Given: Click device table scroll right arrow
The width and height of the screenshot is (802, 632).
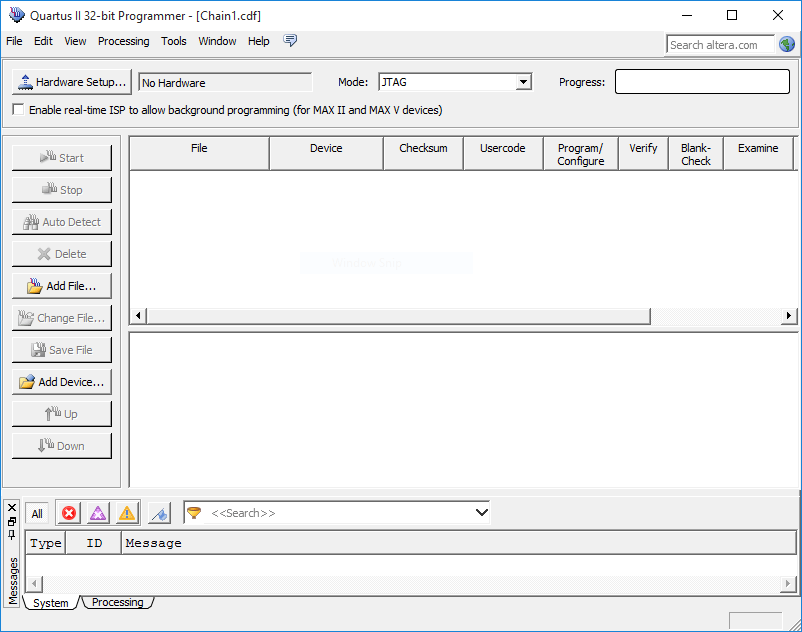Looking at the screenshot, I should click(789, 316).
